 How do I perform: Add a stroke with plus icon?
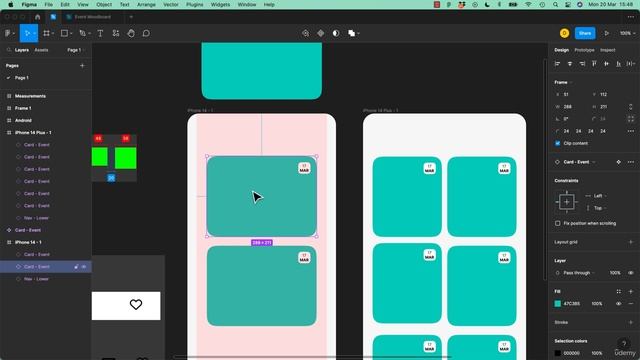click(631, 322)
